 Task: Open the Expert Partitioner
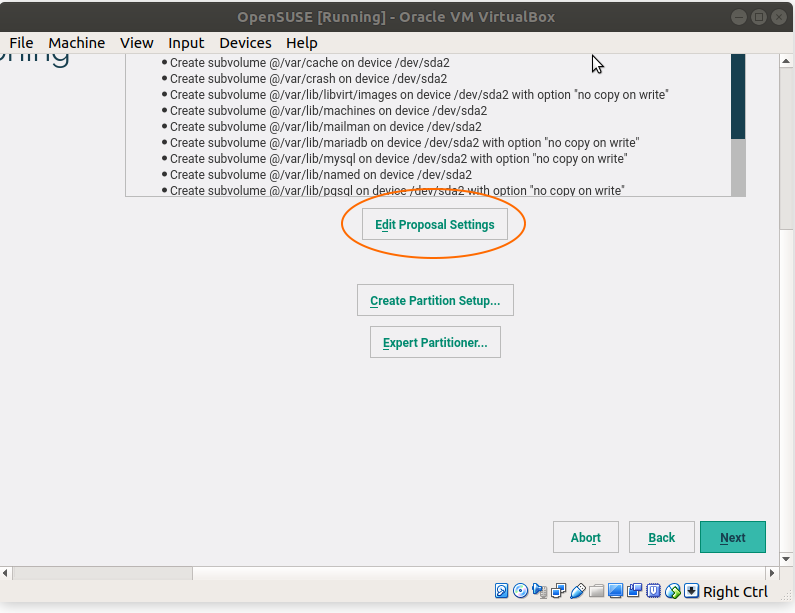coord(435,342)
